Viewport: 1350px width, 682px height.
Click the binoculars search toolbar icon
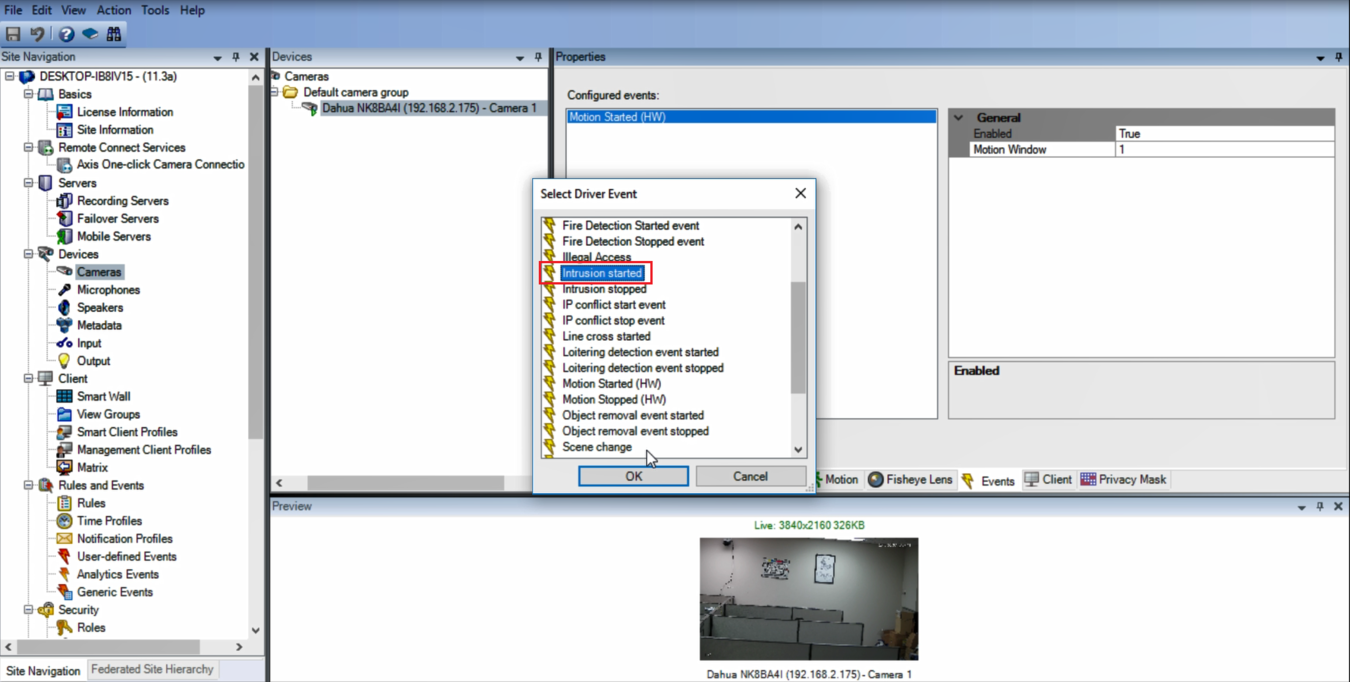coord(114,34)
